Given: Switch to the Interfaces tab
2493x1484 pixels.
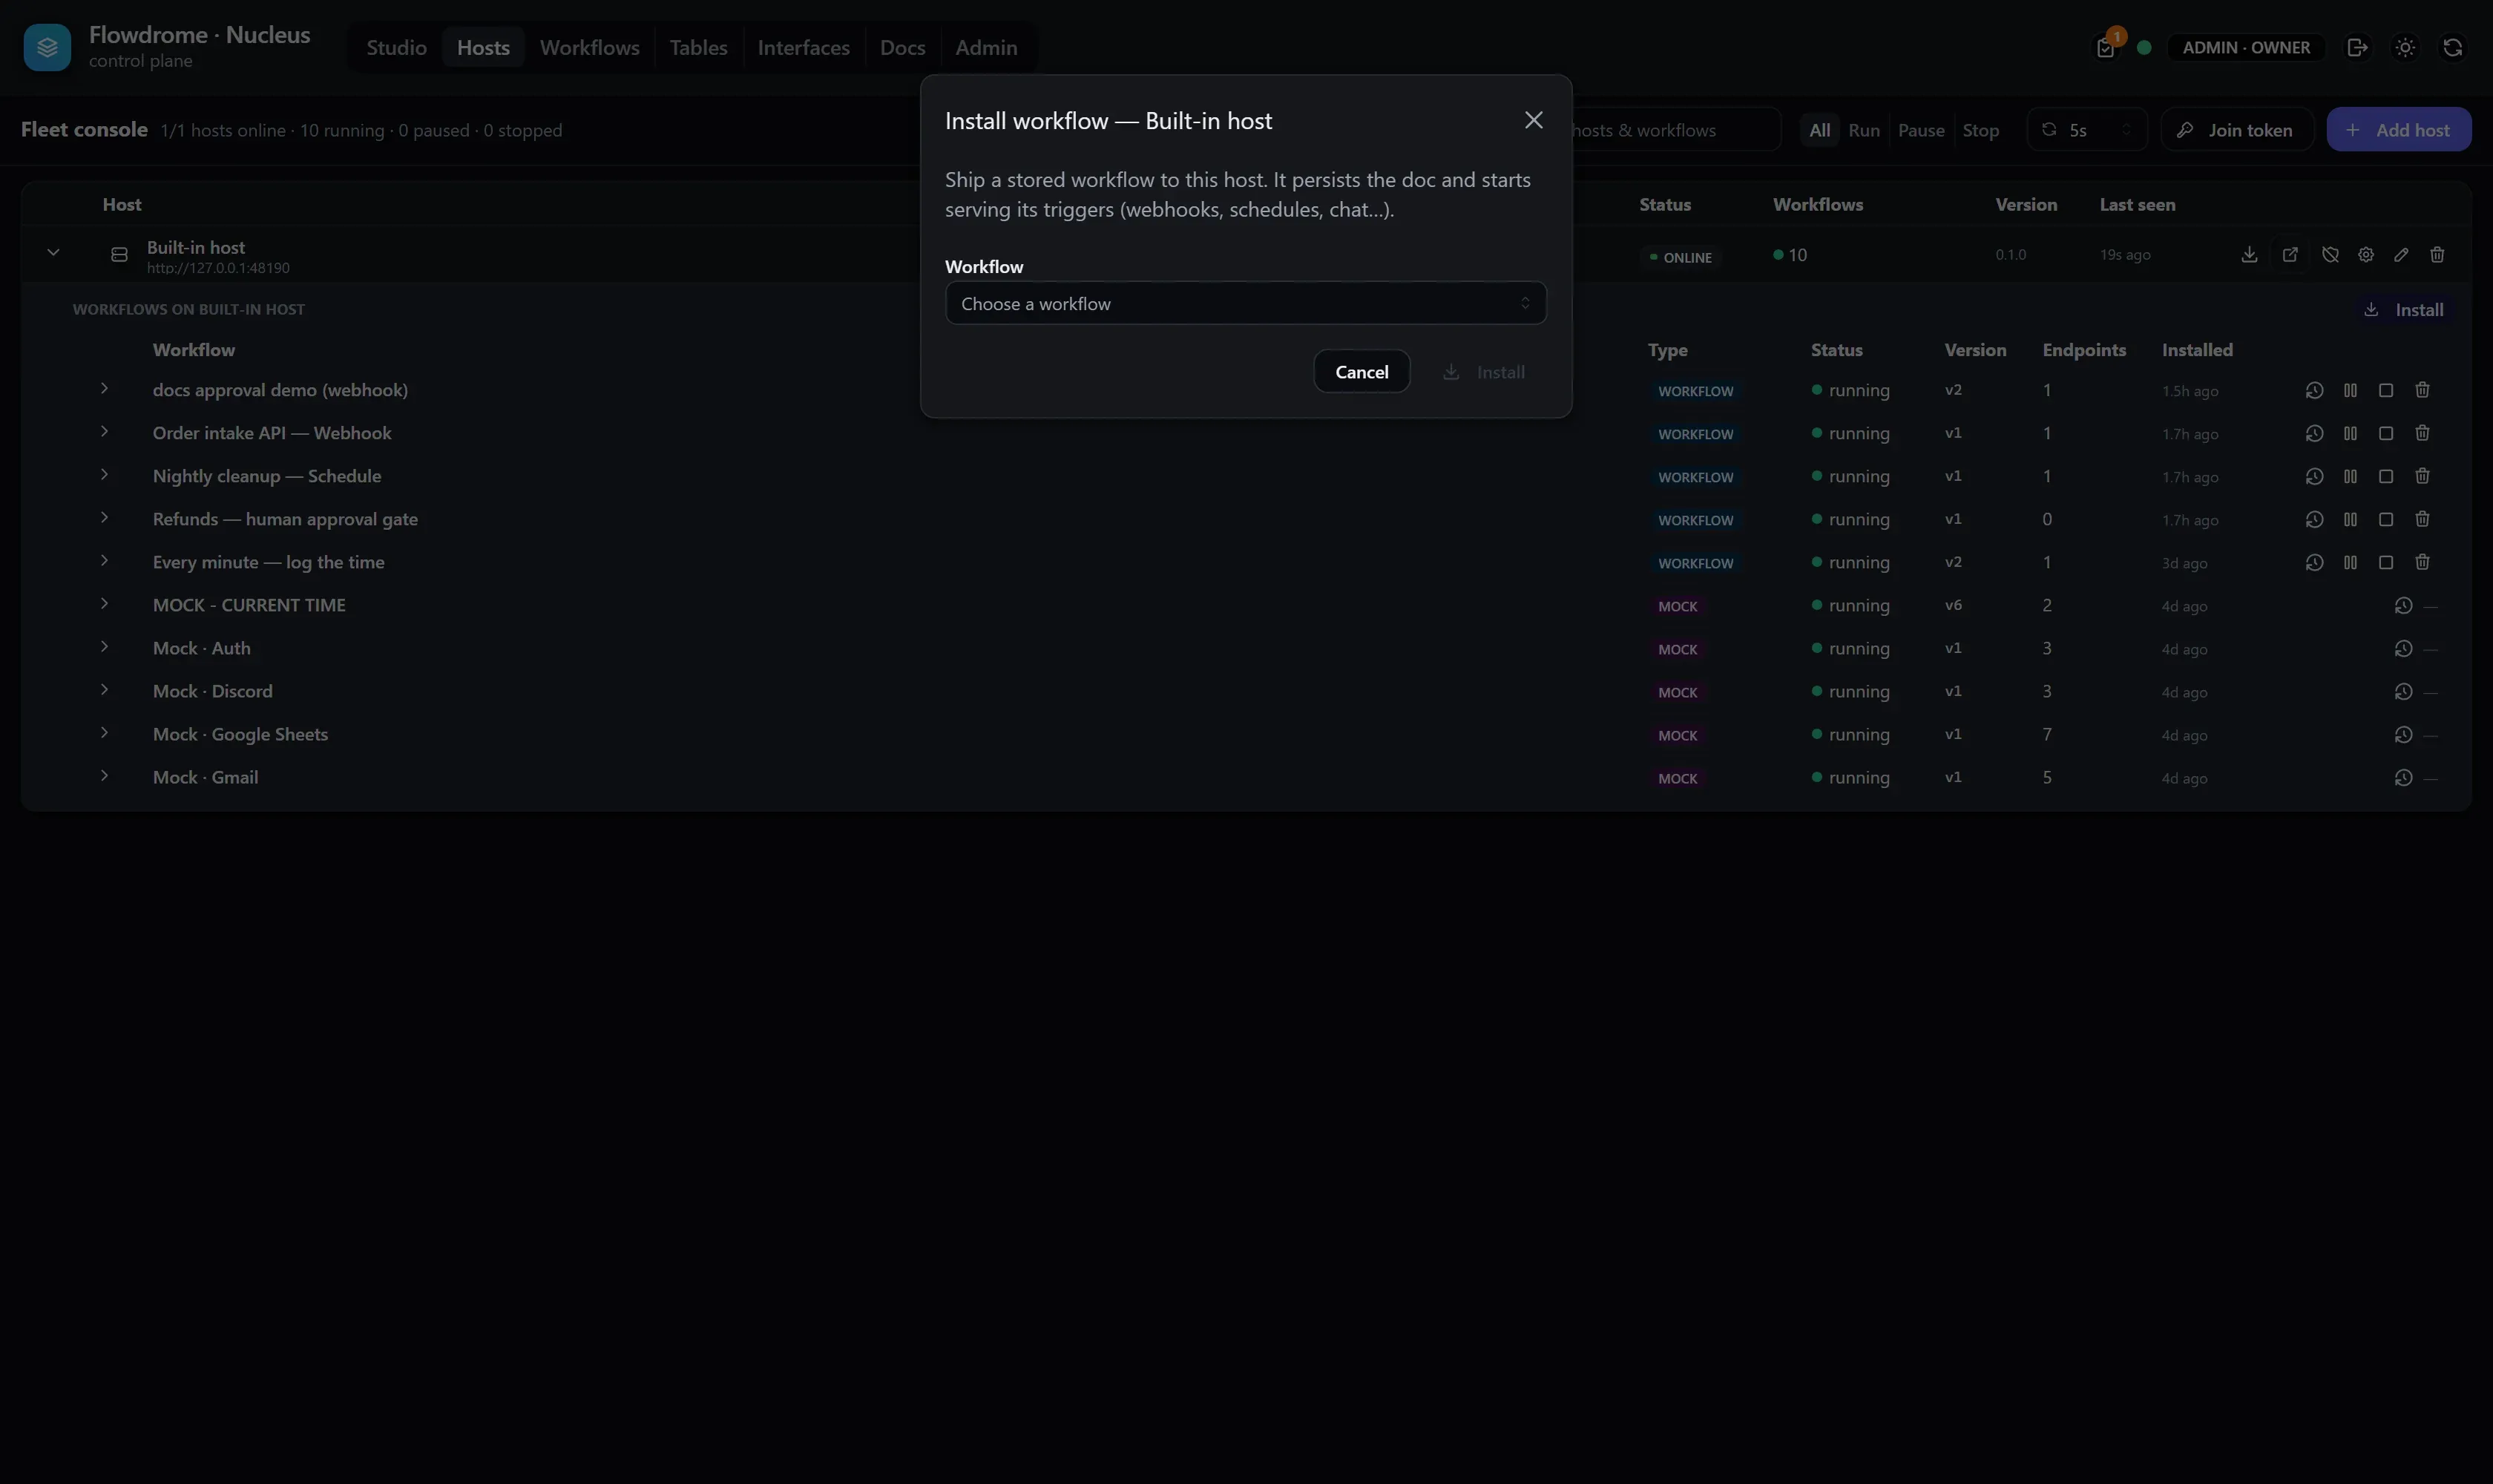Looking at the screenshot, I should 803,47.
